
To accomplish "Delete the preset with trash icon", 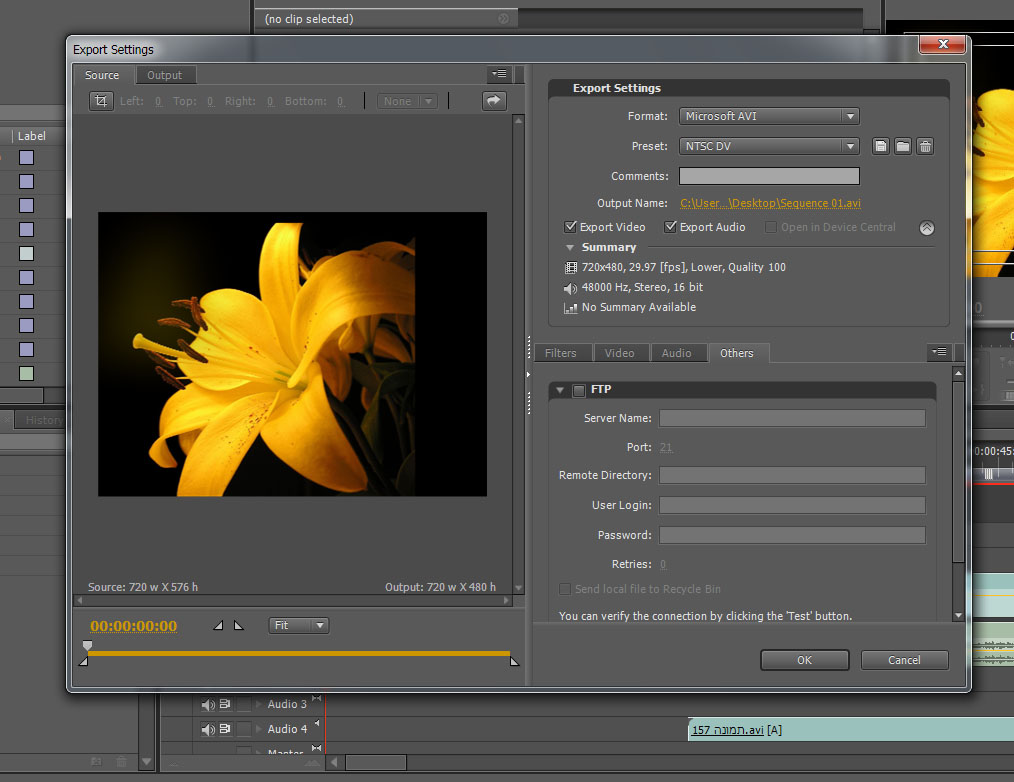I will pos(925,146).
